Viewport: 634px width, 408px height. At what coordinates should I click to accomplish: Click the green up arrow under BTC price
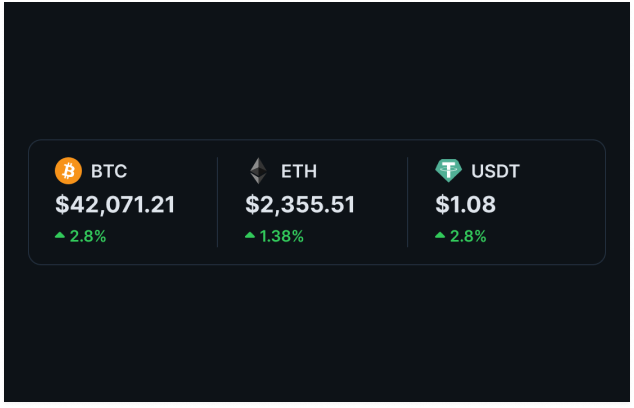click(x=60, y=236)
